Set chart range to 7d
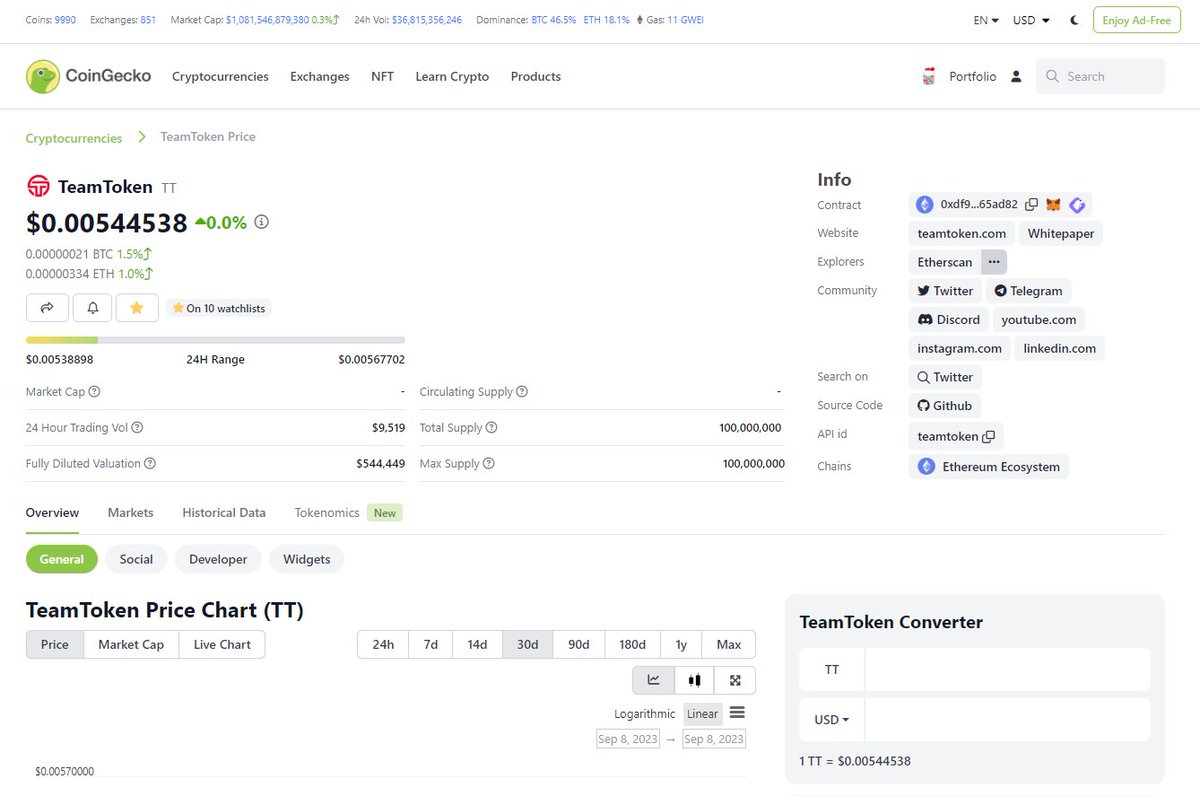Viewport: 1200px width, 796px height. (431, 645)
